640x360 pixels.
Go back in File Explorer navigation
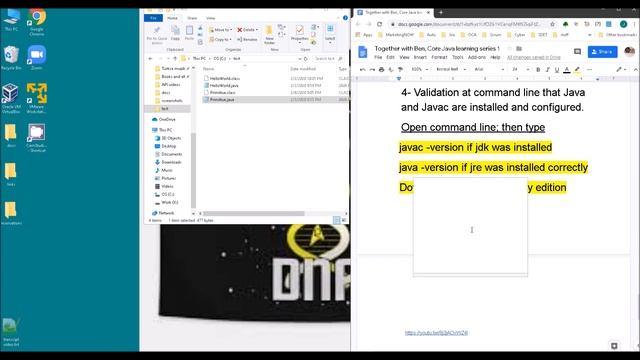pyautogui.click(x=150, y=59)
